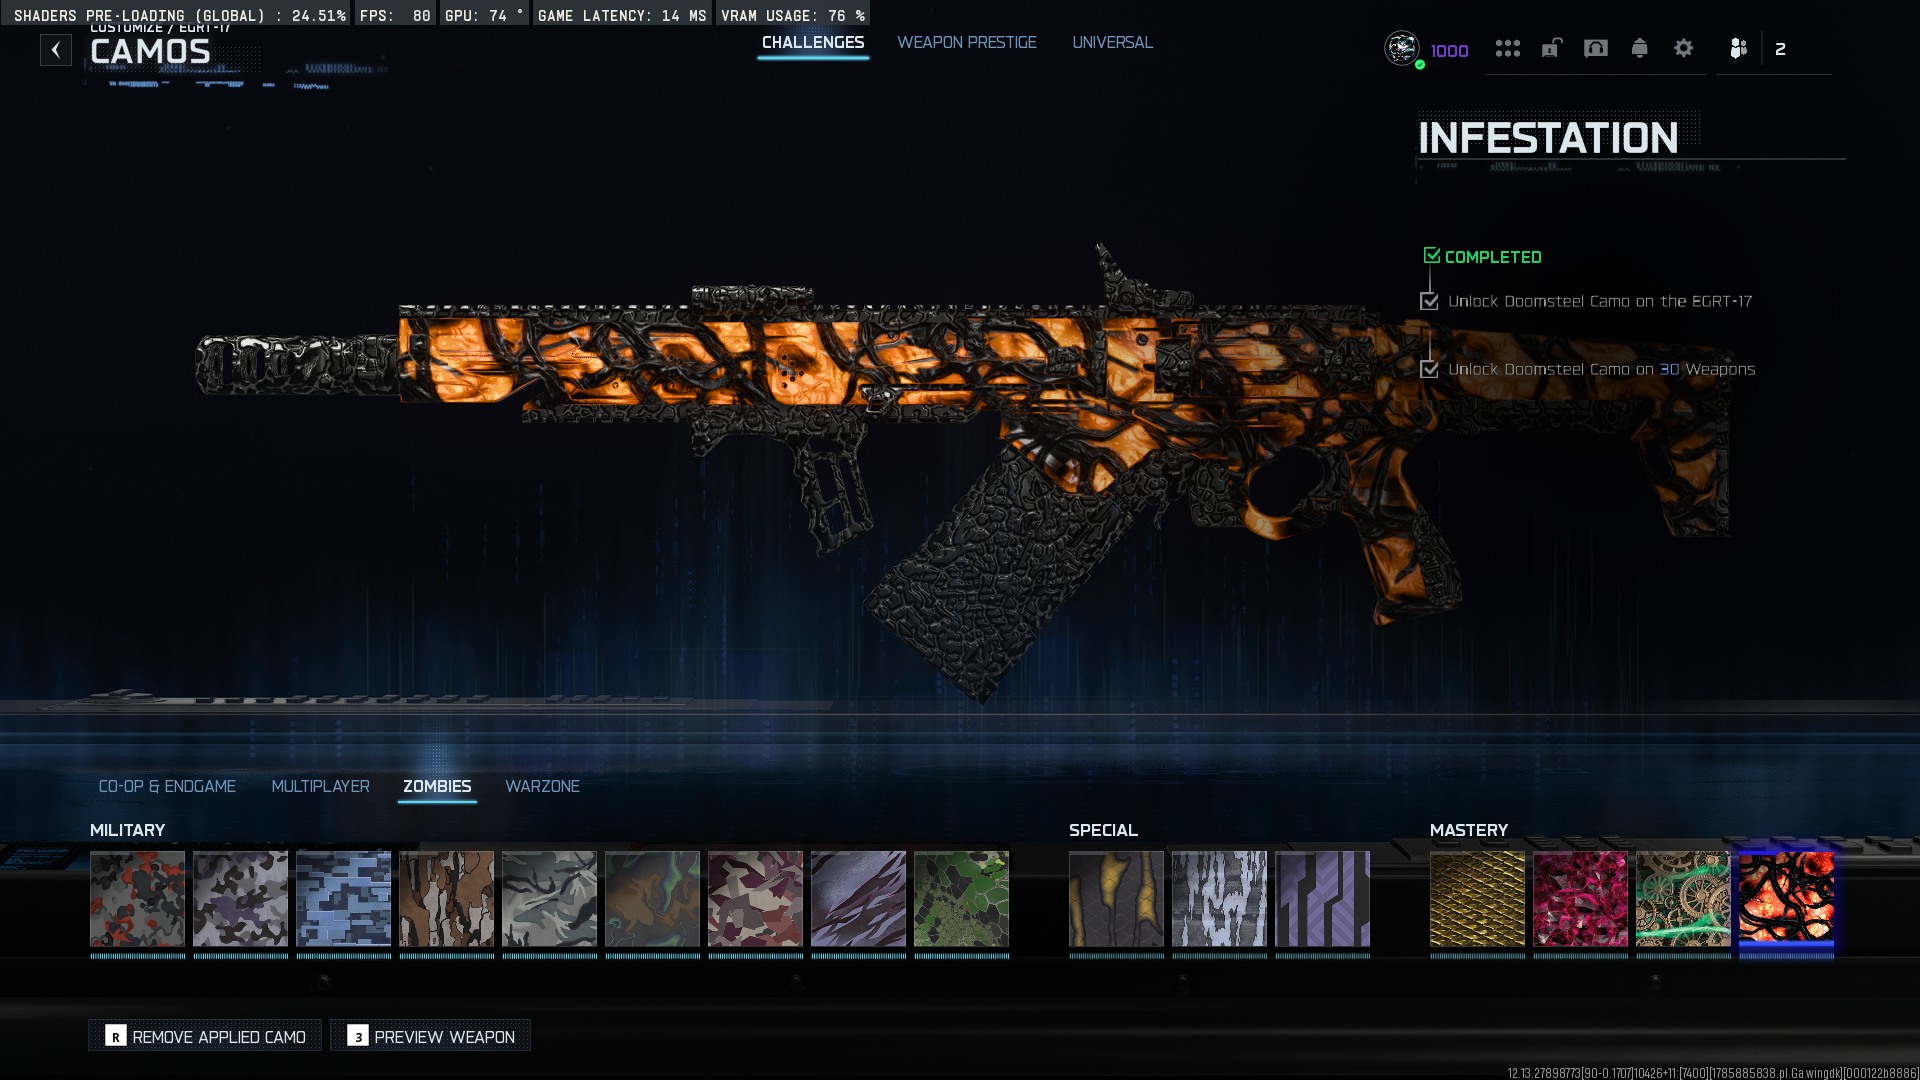Screen dimensions: 1920x1080
Task: Select the Warzone camo category
Action: coord(543,786)
